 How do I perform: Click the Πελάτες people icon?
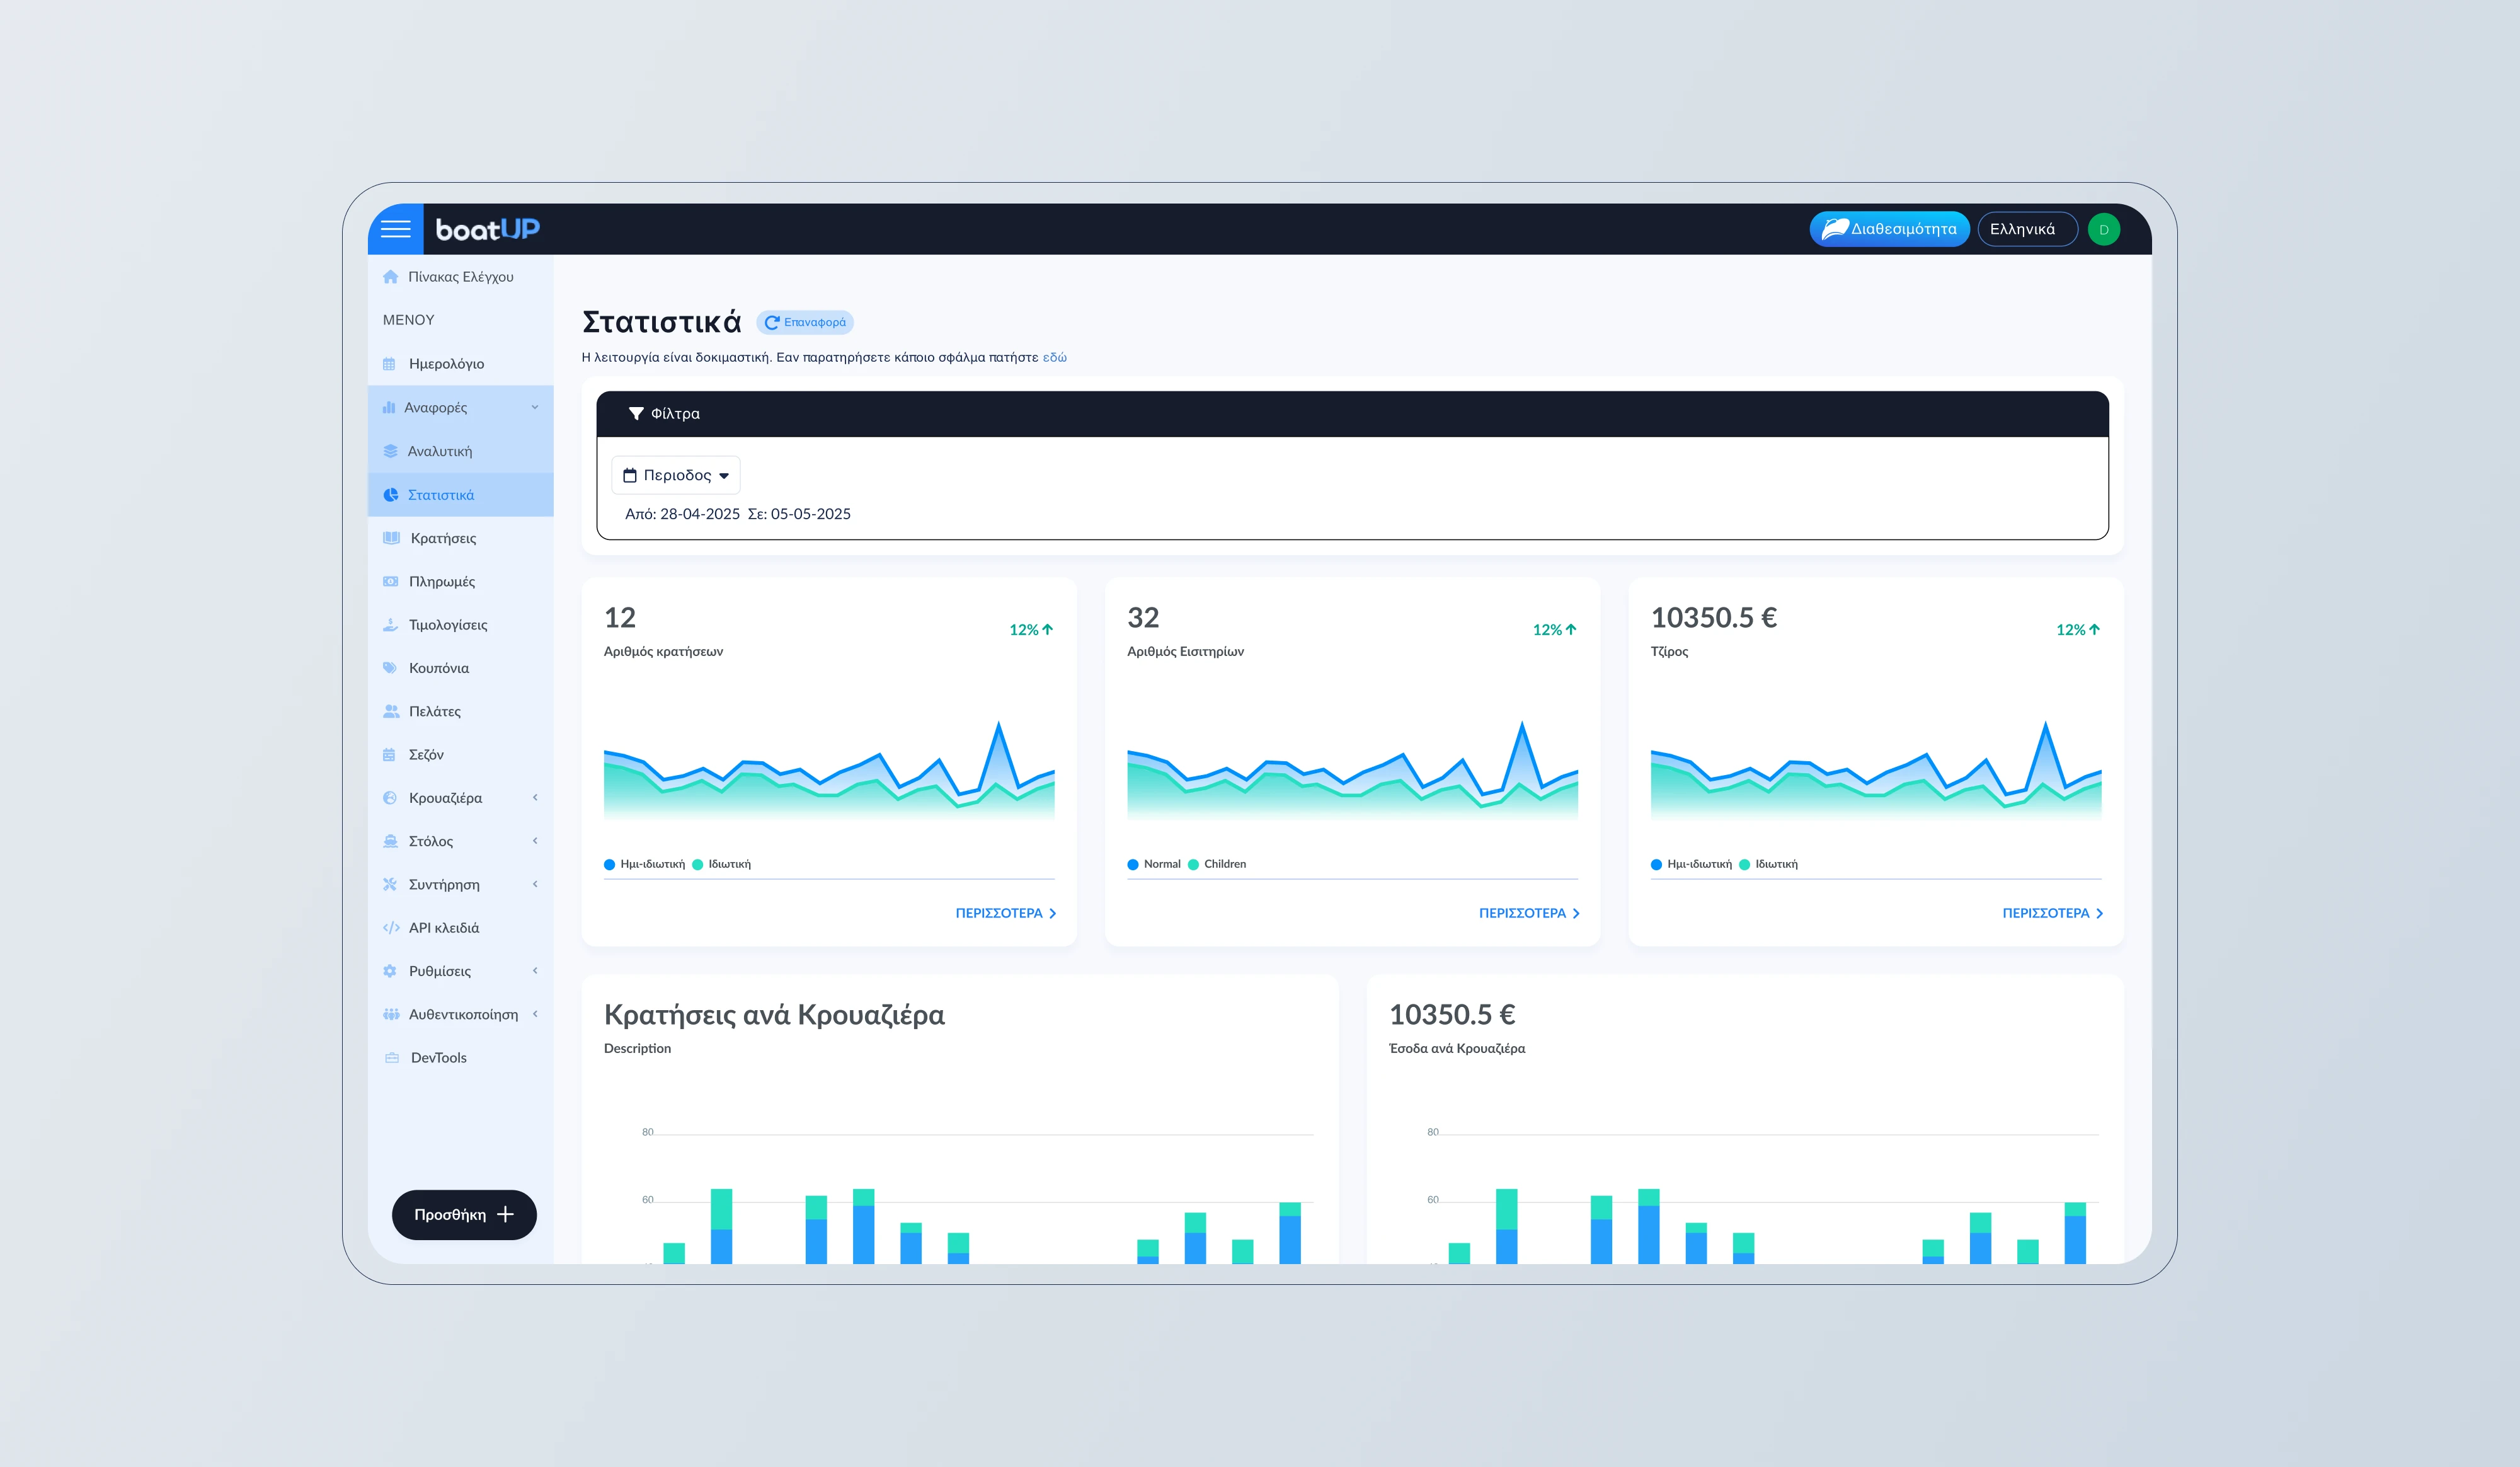[390, 711]
